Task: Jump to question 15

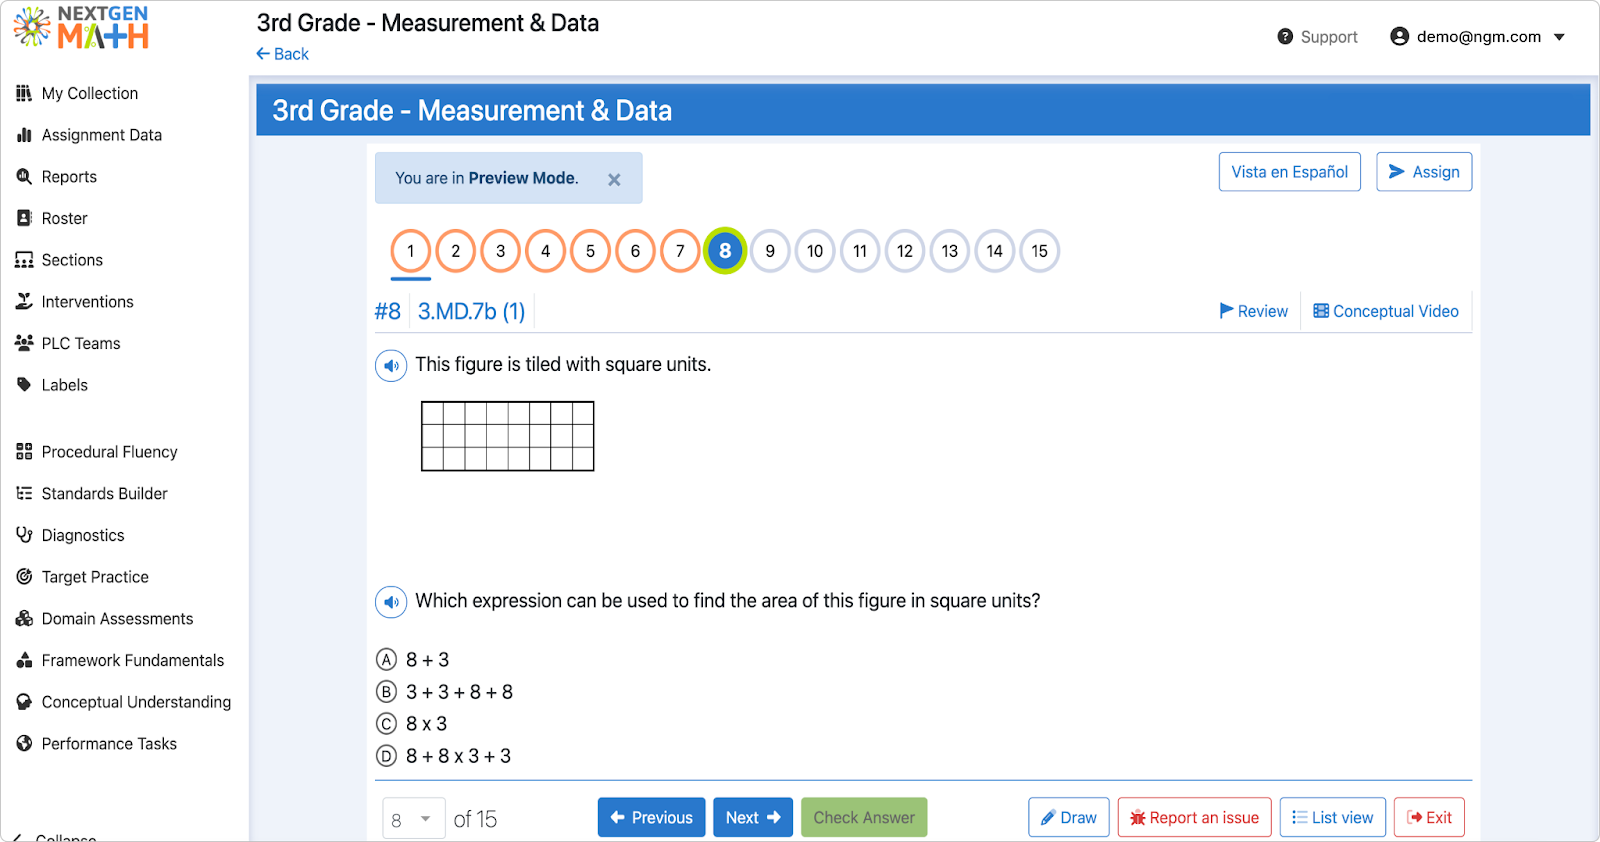Action: point(1039,251)
